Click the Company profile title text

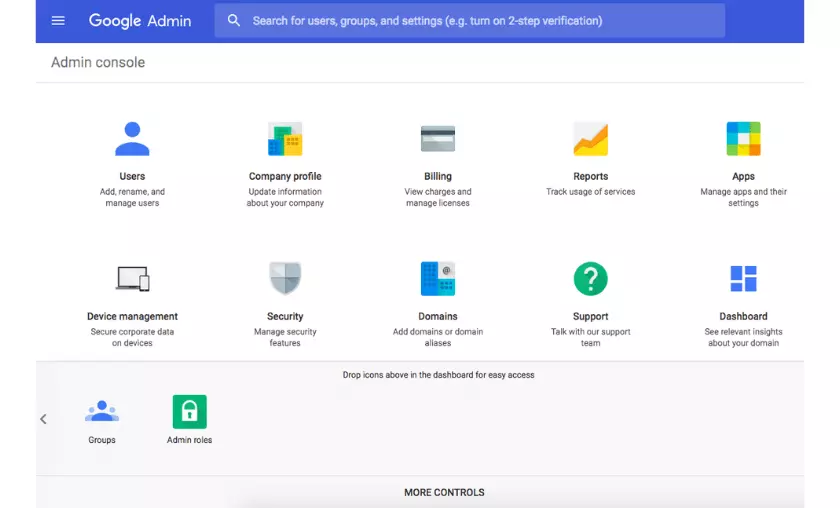285,176
